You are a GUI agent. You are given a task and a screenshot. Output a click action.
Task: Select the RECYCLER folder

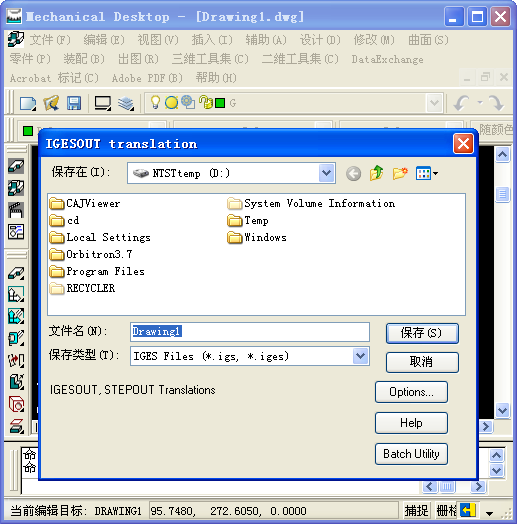82,288
